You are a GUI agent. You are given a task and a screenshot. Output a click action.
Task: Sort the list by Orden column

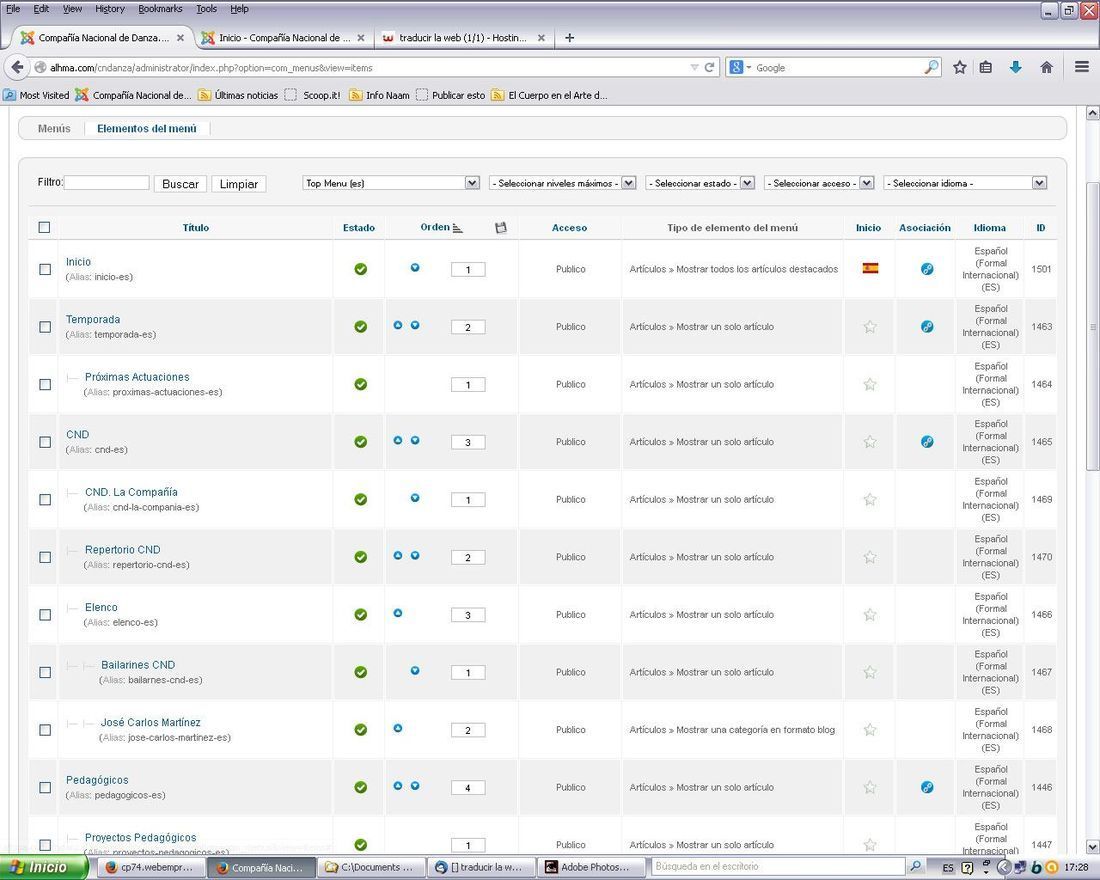coord(435,227)
